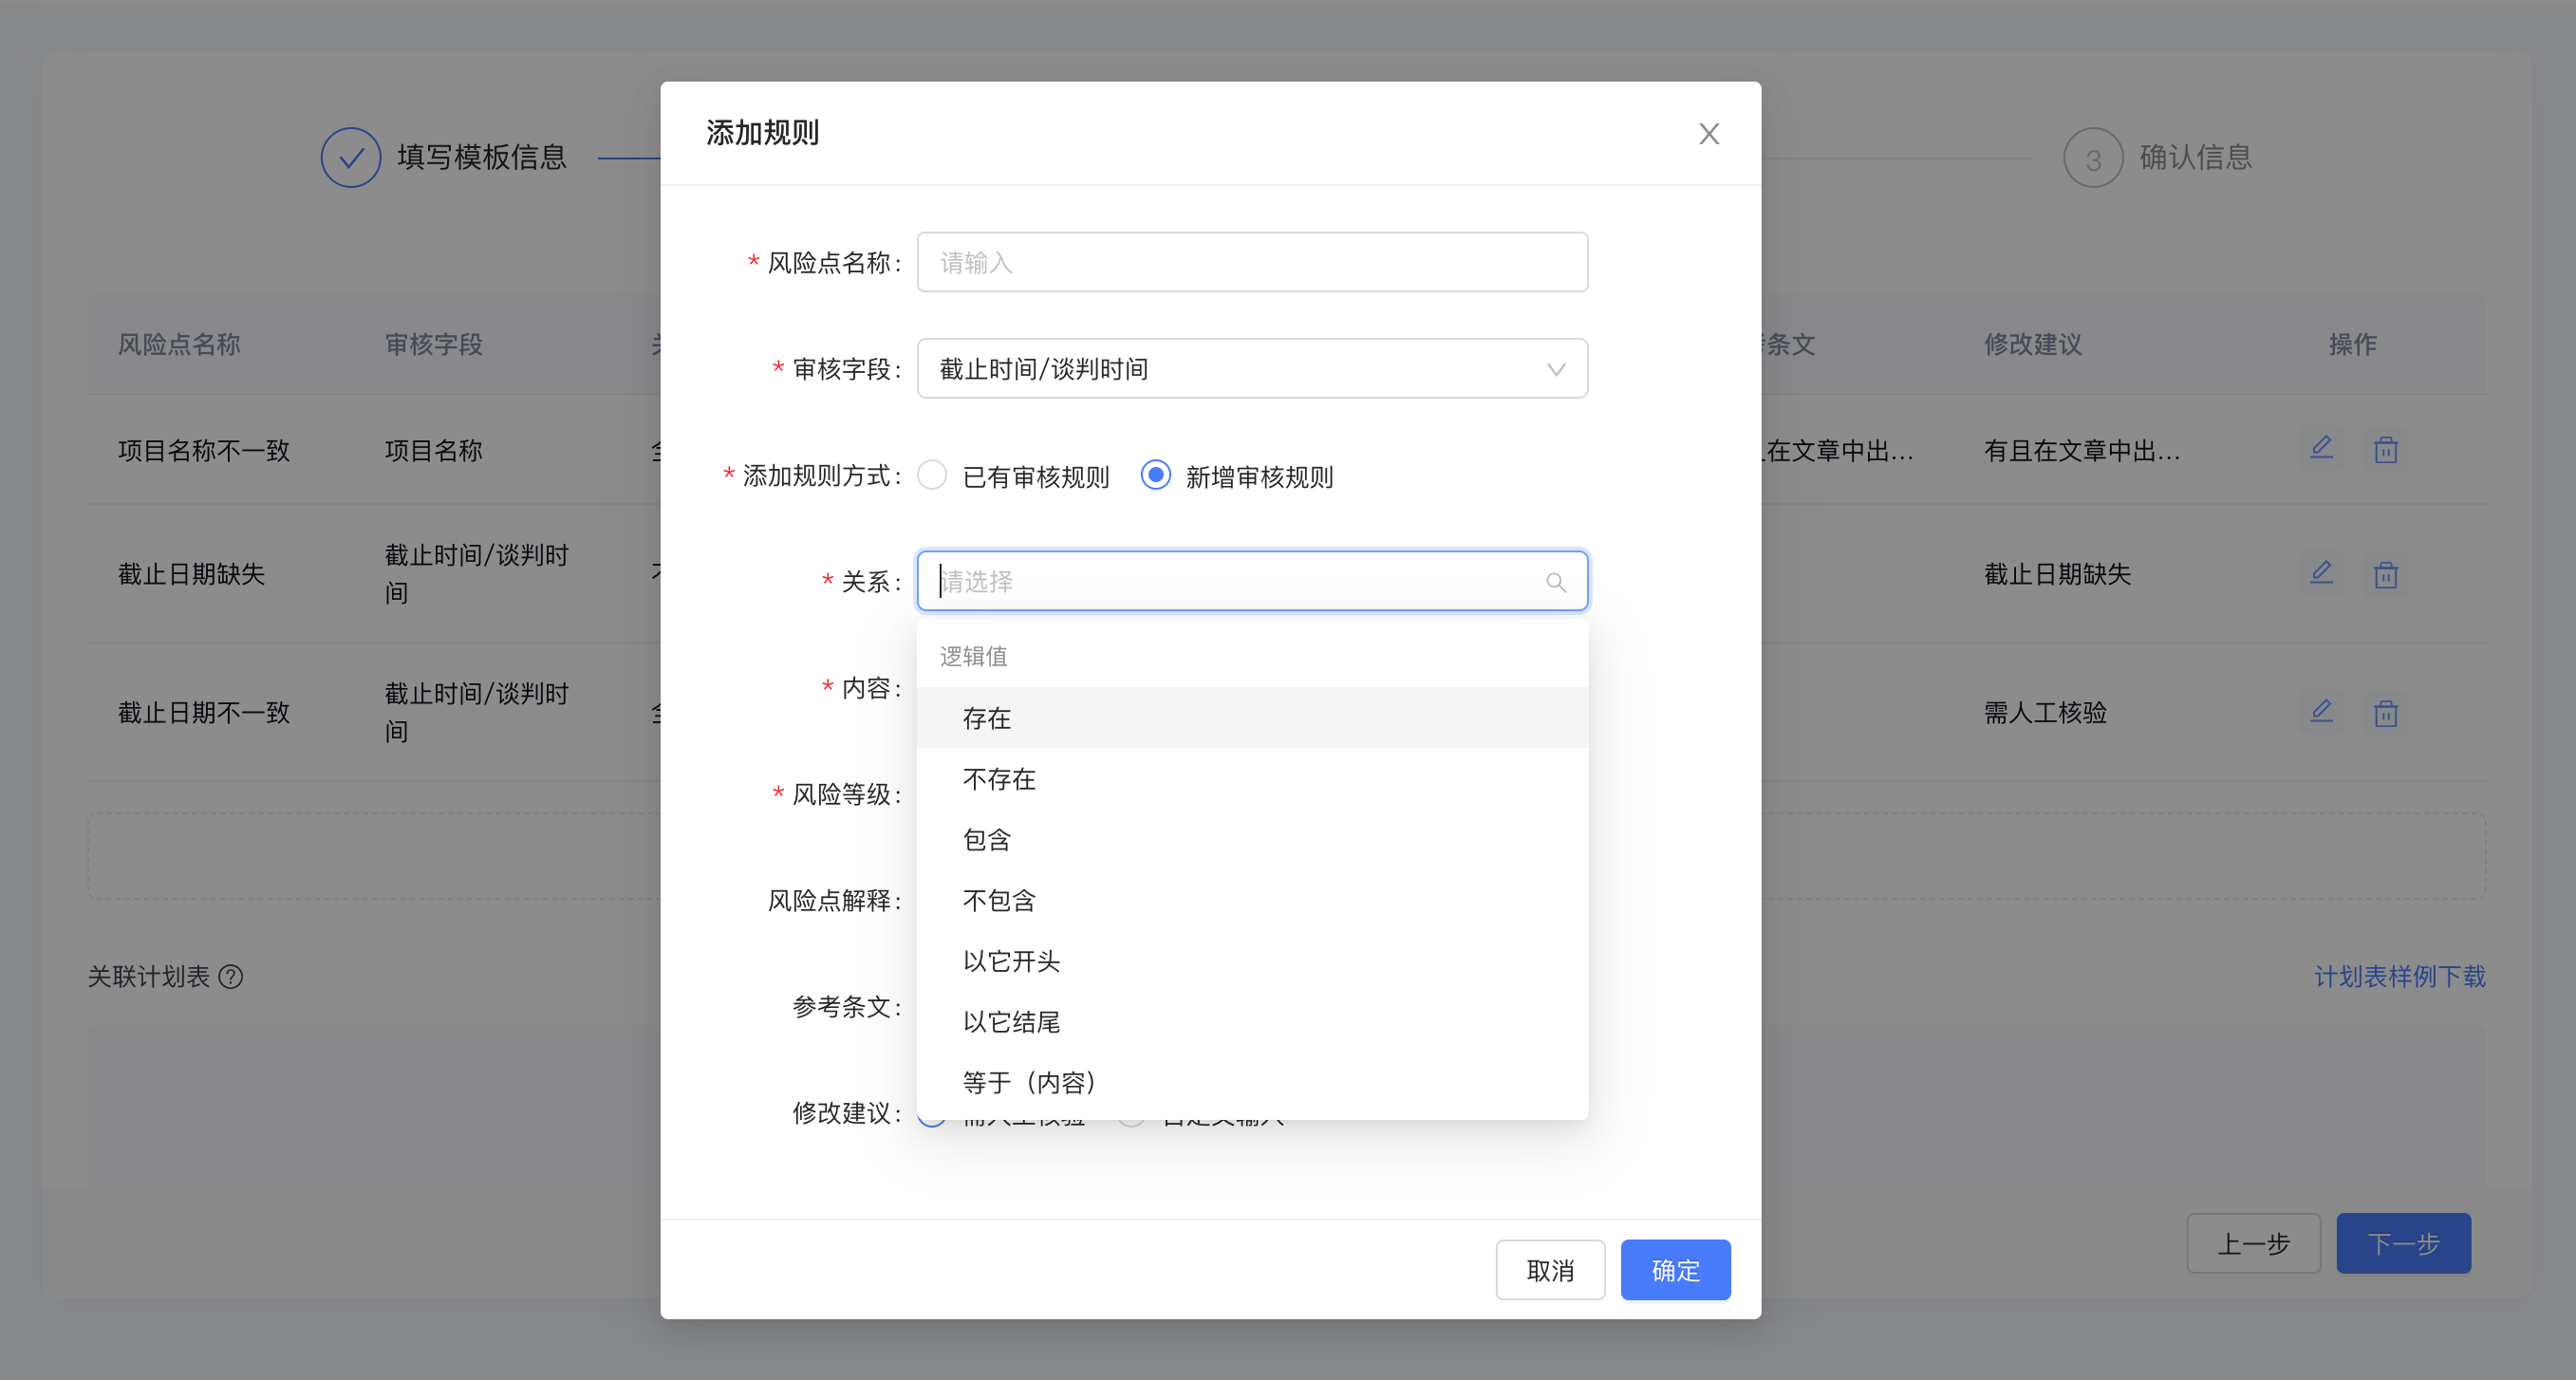
Task: Choose 存在 from the dropdown list
Action: click(x=987, y=718)
